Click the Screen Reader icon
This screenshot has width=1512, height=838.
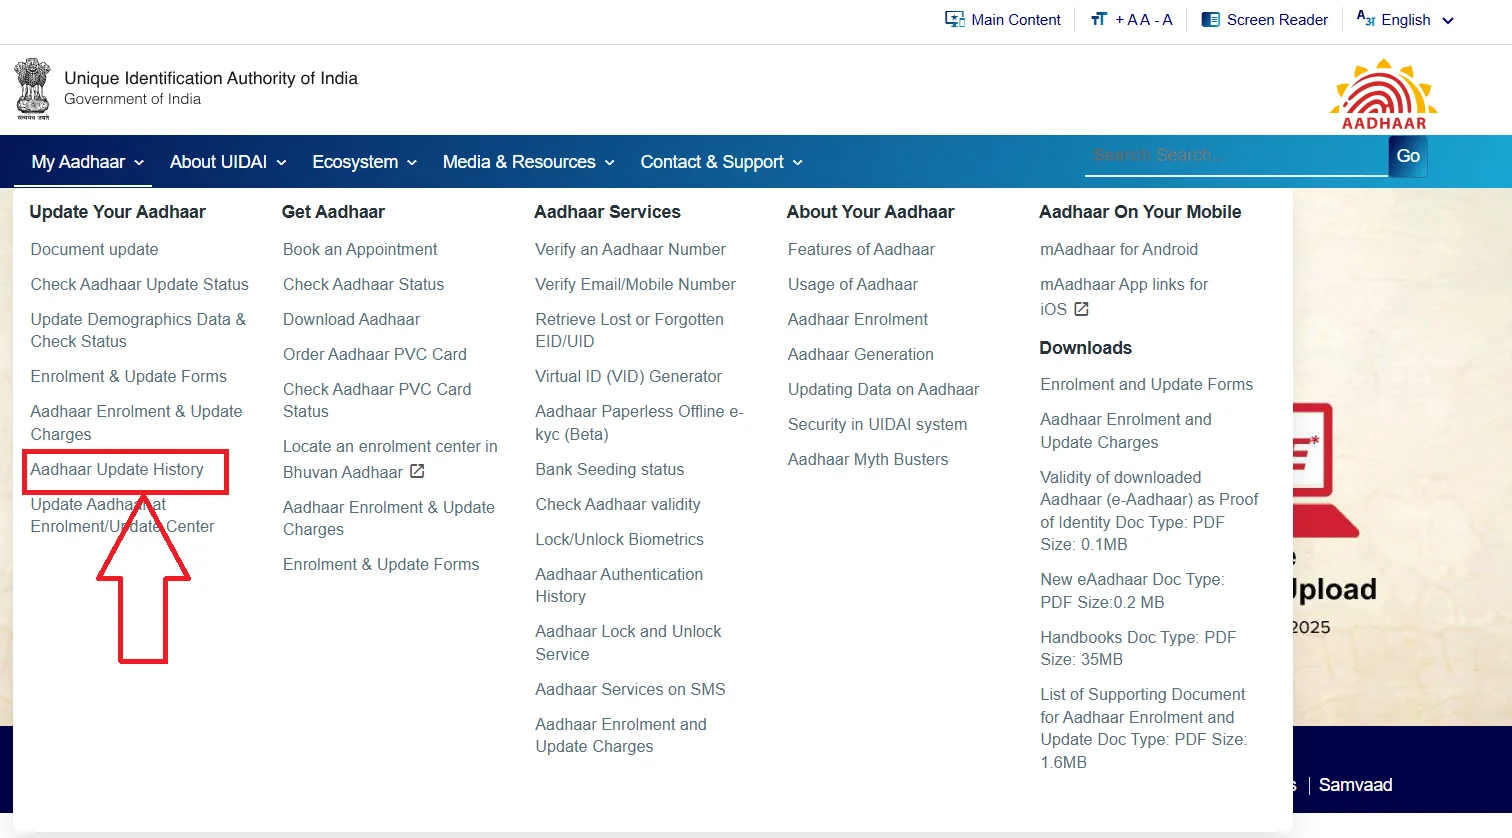(x=1210, y=20)
